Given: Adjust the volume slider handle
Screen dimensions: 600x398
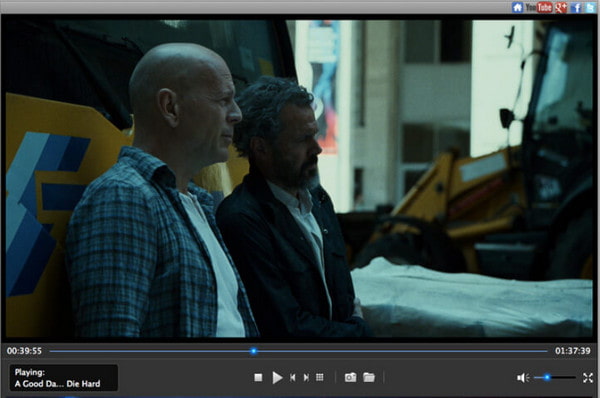Looking at the screenshot, I should [547, 378].
